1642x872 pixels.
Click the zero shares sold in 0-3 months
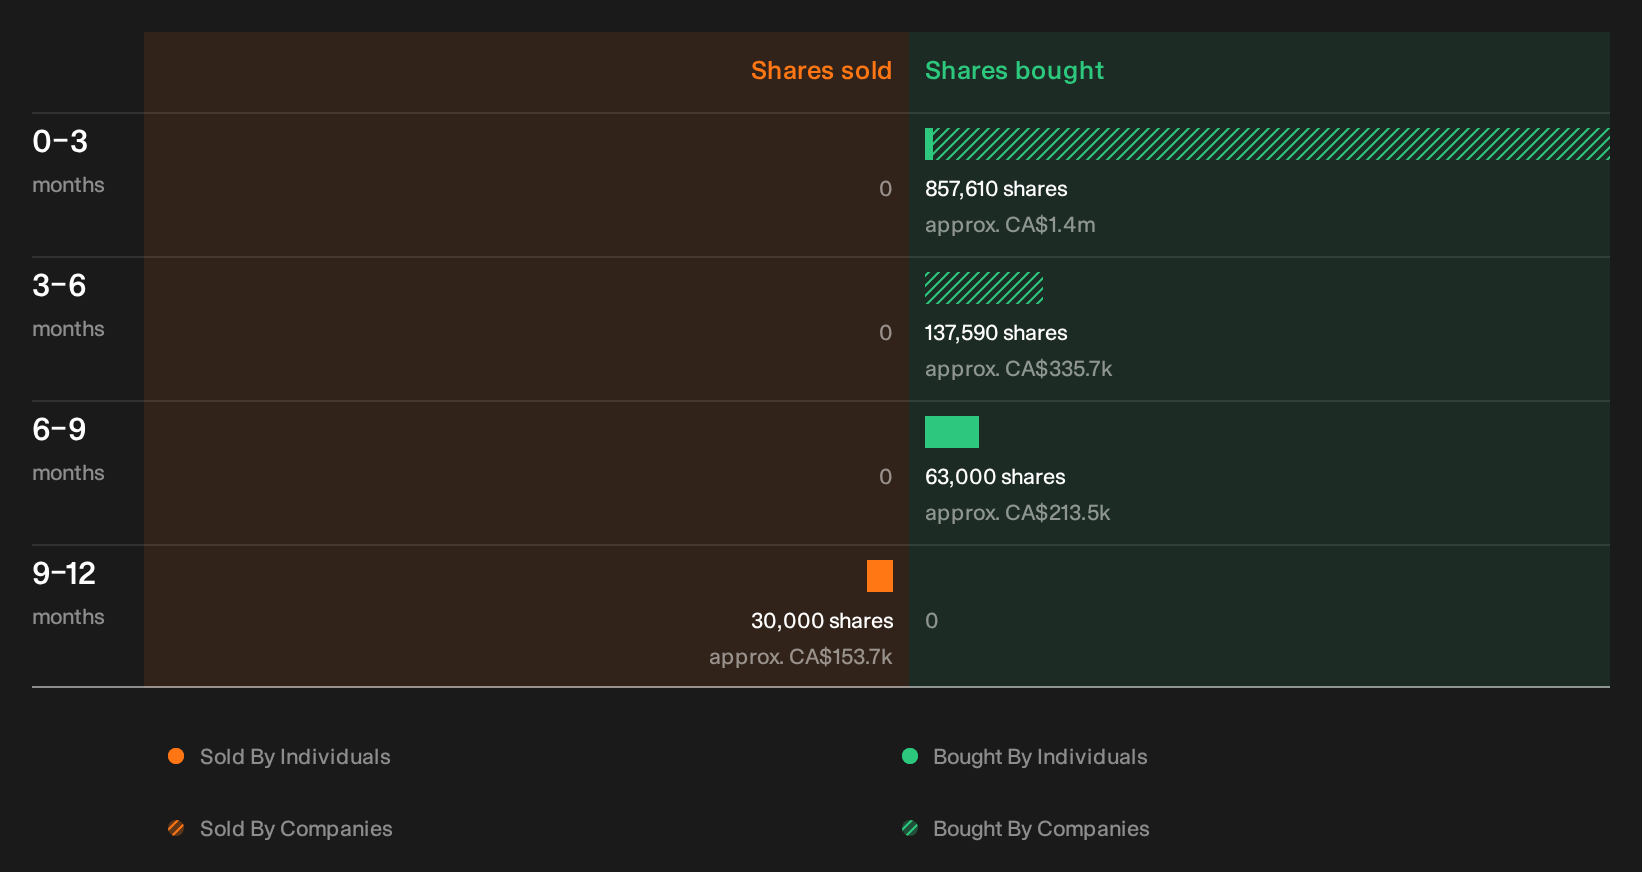tap(886, 189)
